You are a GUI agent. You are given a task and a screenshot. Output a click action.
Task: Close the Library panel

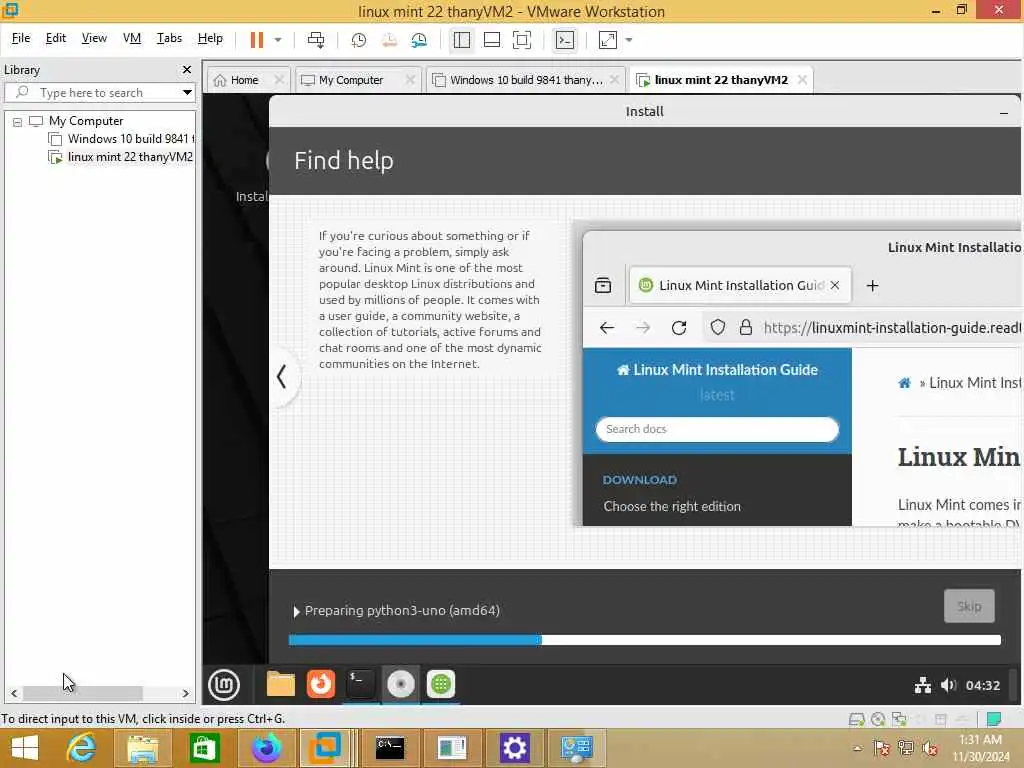tap(187, 69)
